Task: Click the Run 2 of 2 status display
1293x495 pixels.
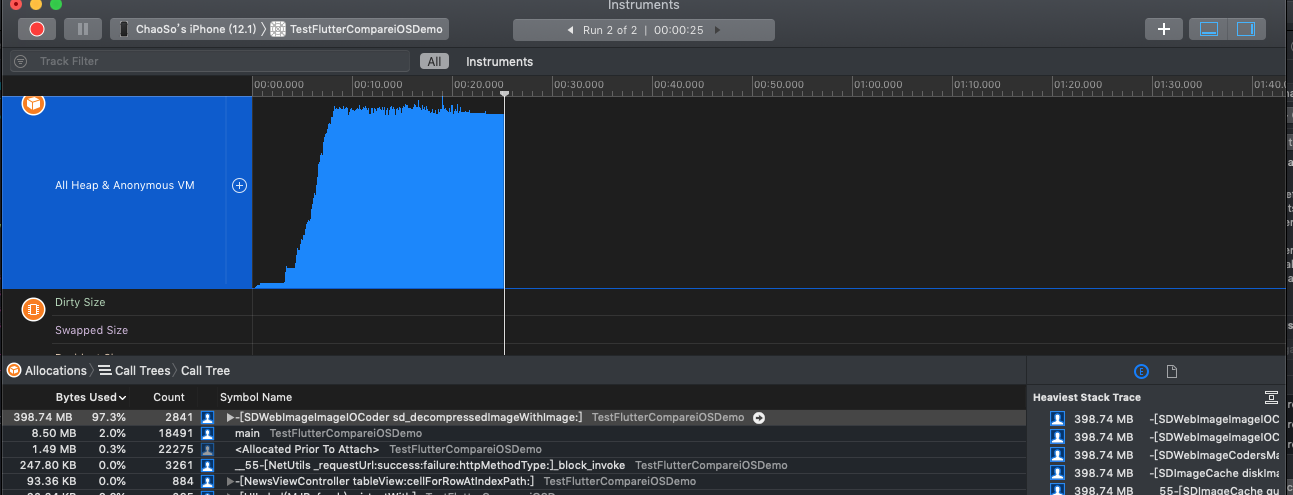Action: pos(643,30)
